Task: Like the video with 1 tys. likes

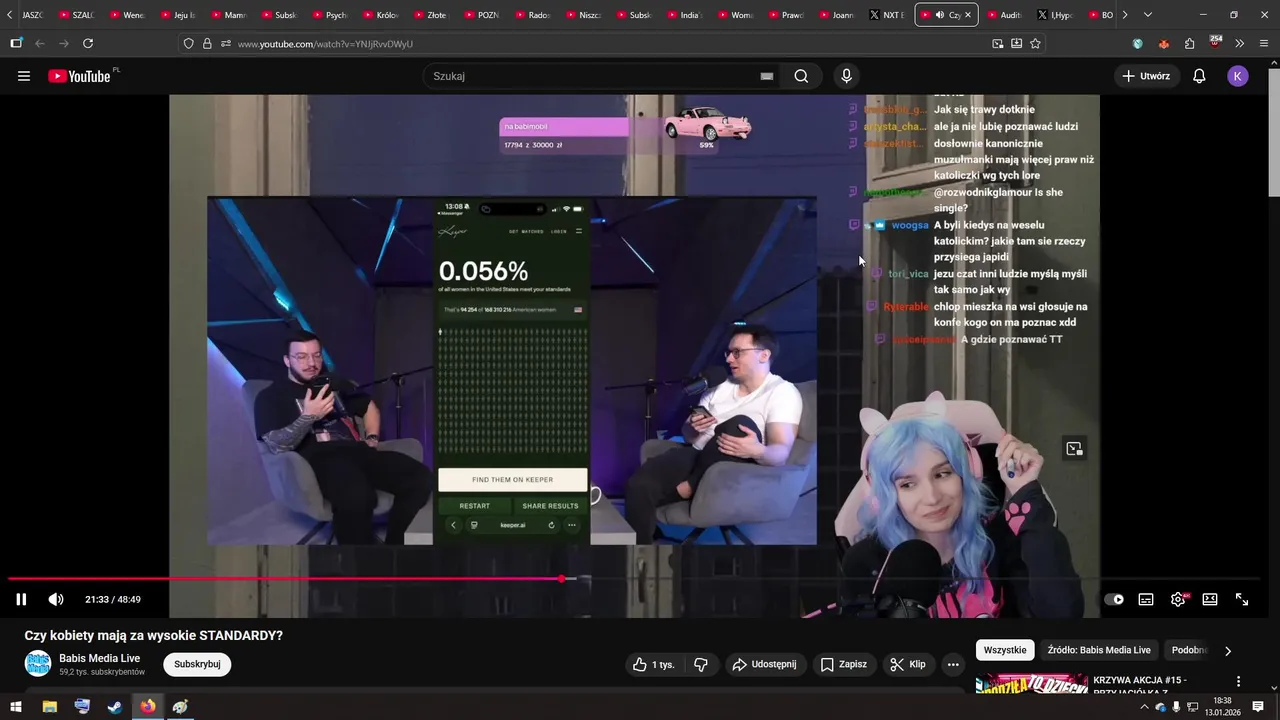Action: 654,664
